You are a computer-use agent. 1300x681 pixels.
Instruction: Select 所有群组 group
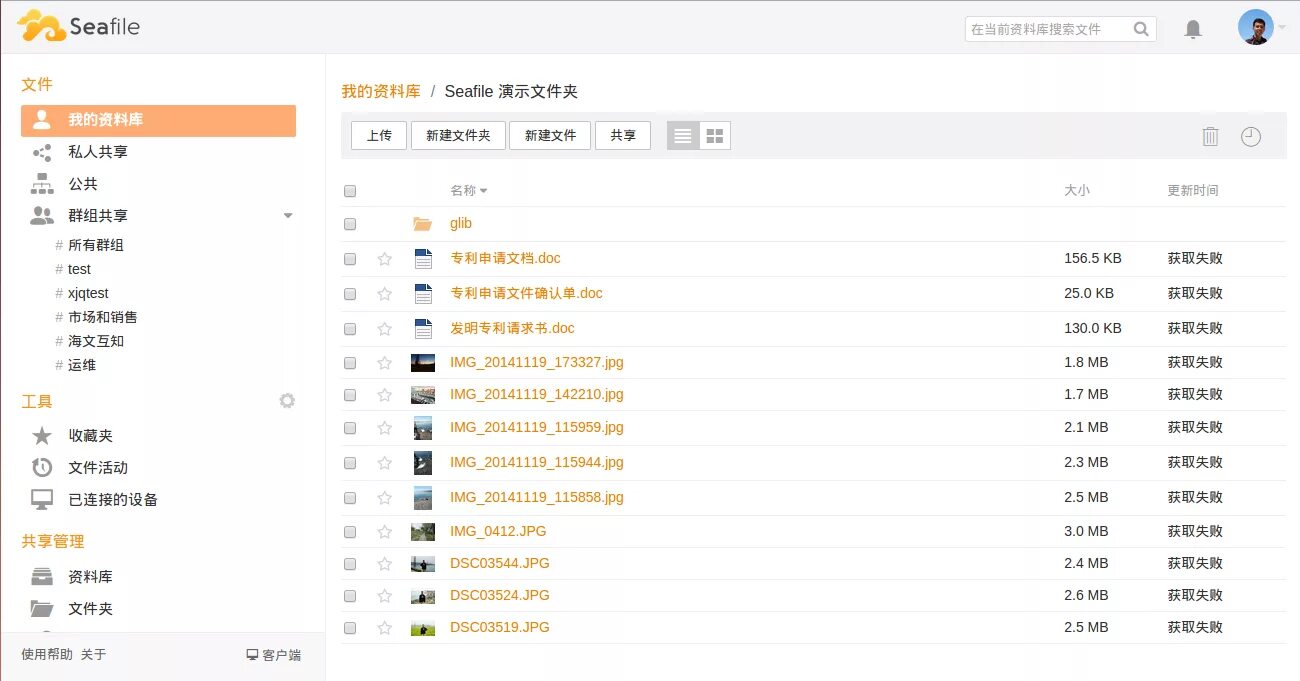[96, 245]
